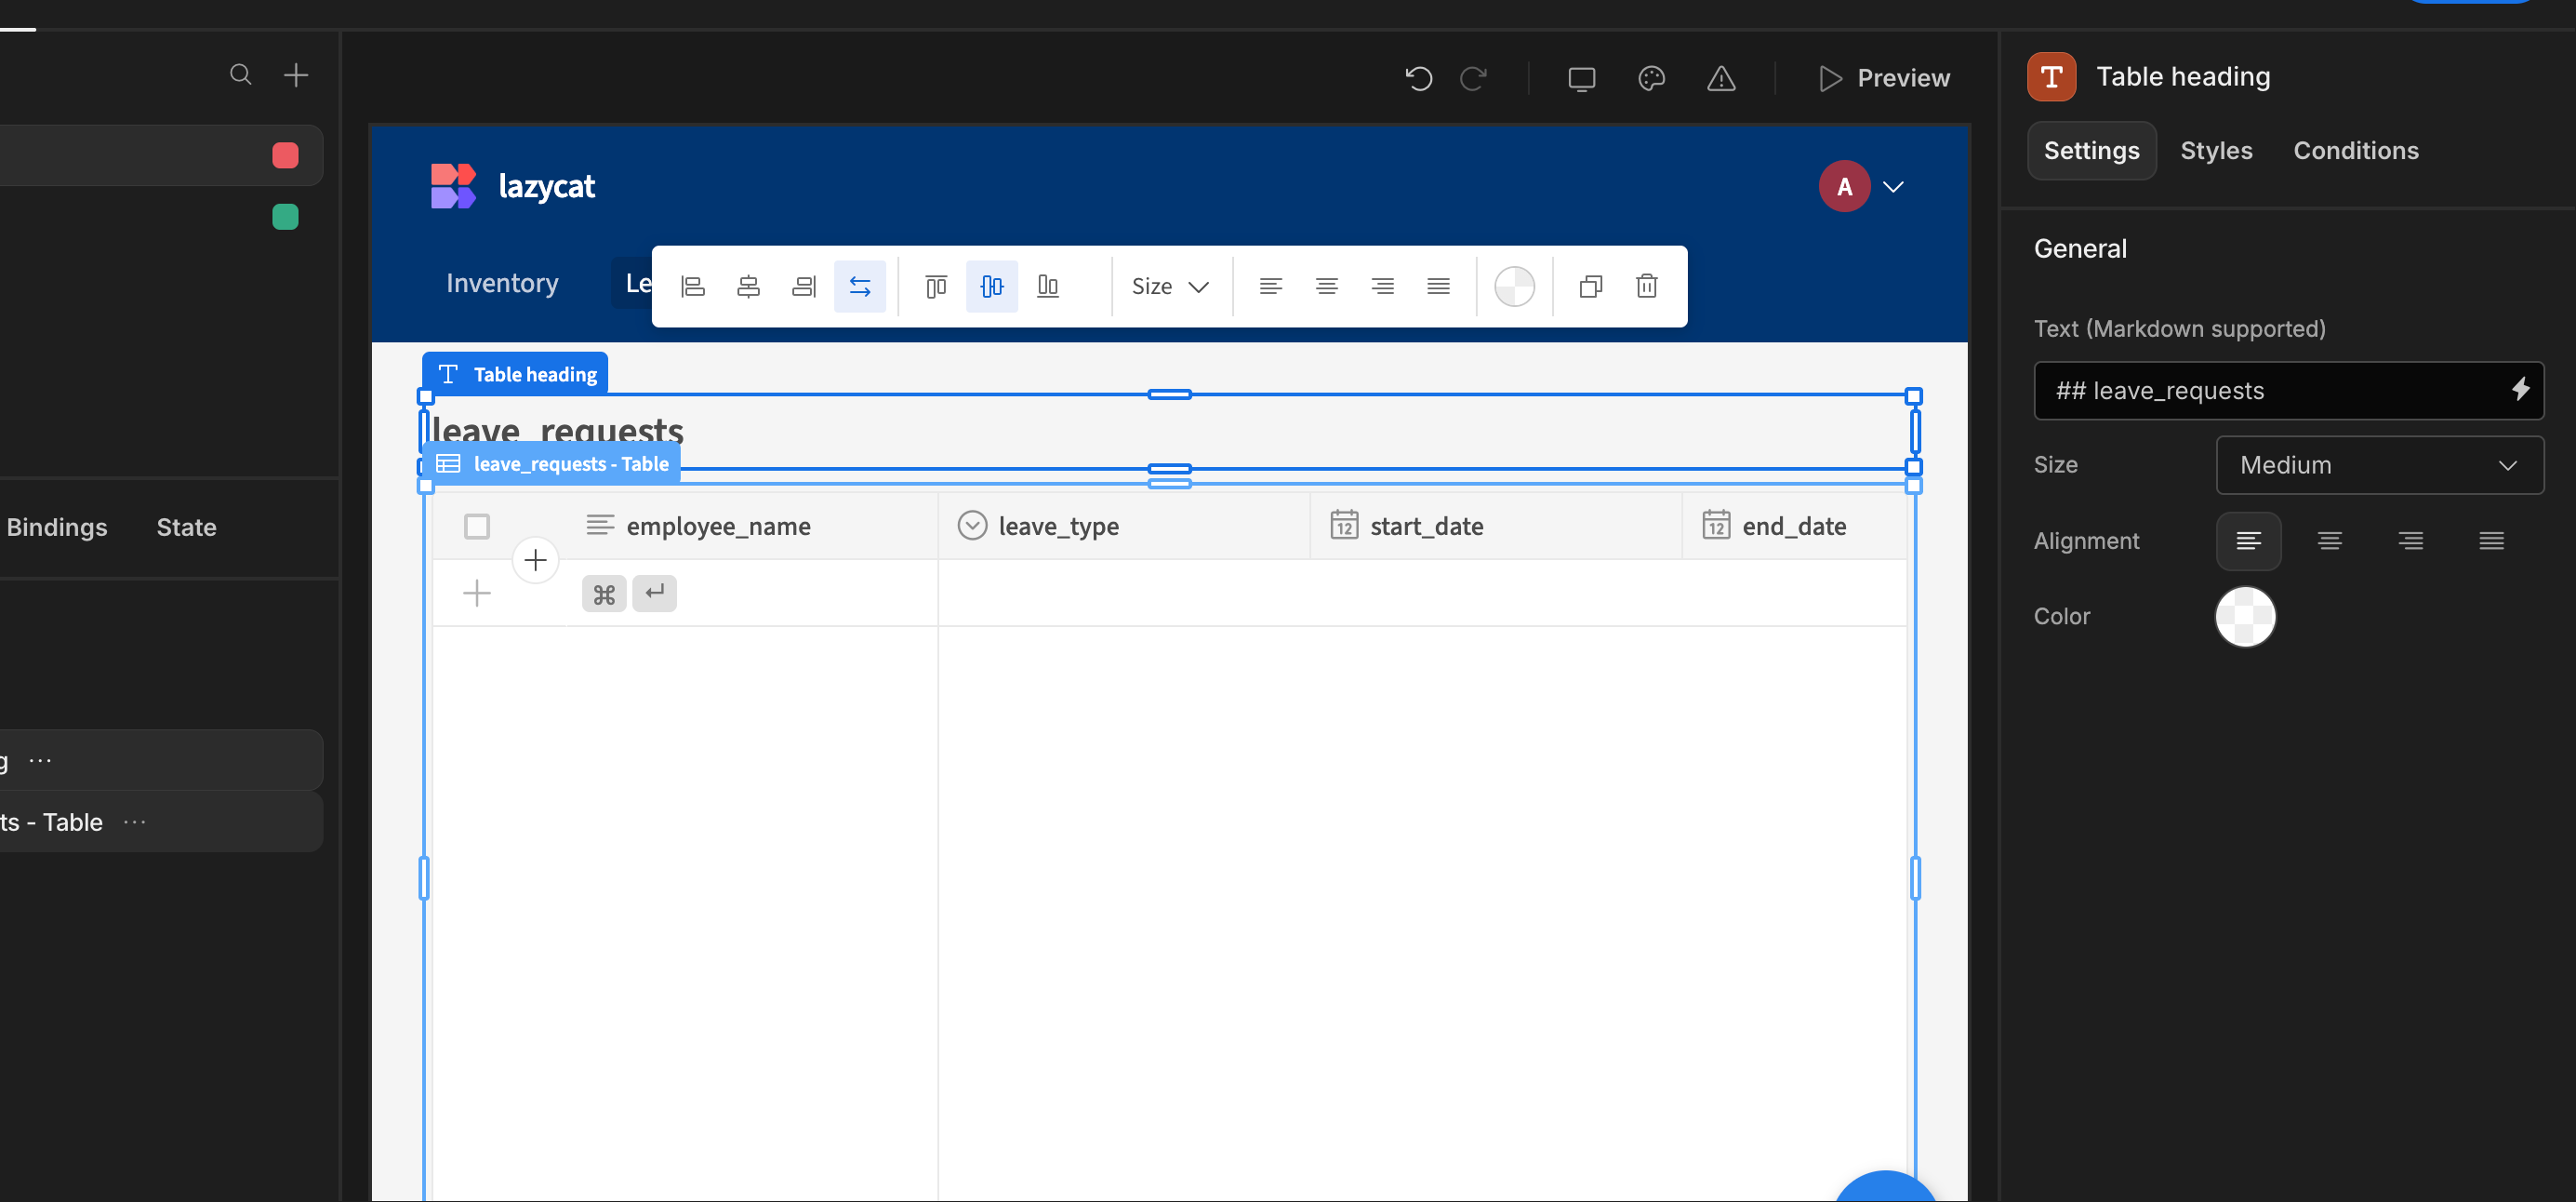Click the Preview button

1884,78
